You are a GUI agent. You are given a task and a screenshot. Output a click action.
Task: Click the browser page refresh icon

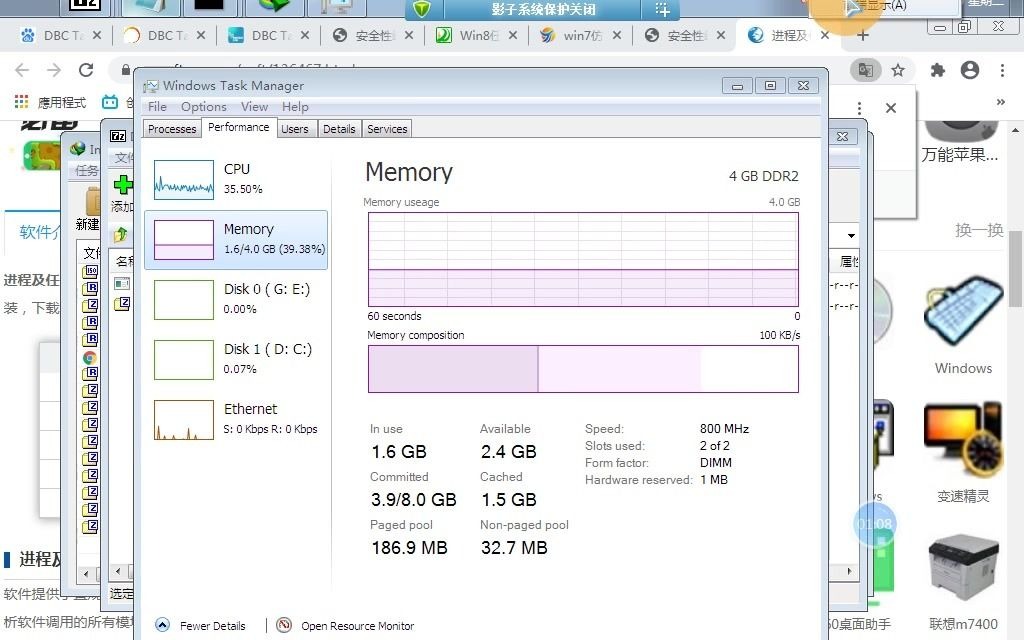coord(86,70)
